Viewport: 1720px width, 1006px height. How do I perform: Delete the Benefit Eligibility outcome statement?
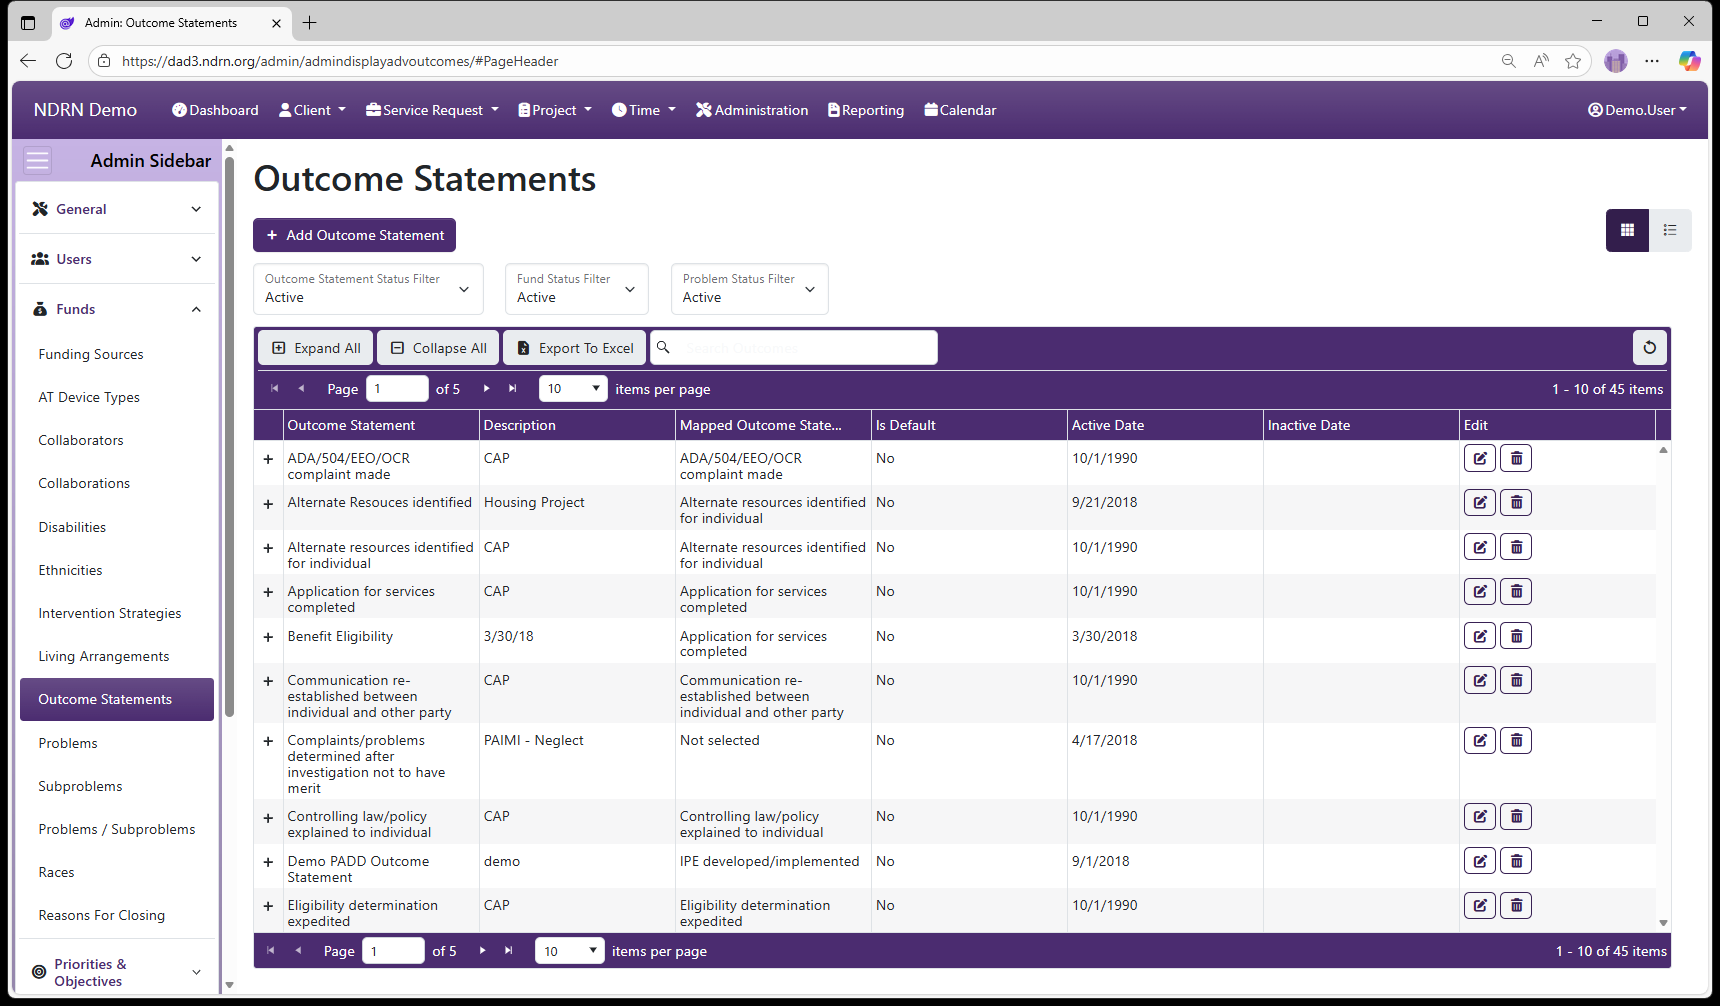click(1516, 636)
